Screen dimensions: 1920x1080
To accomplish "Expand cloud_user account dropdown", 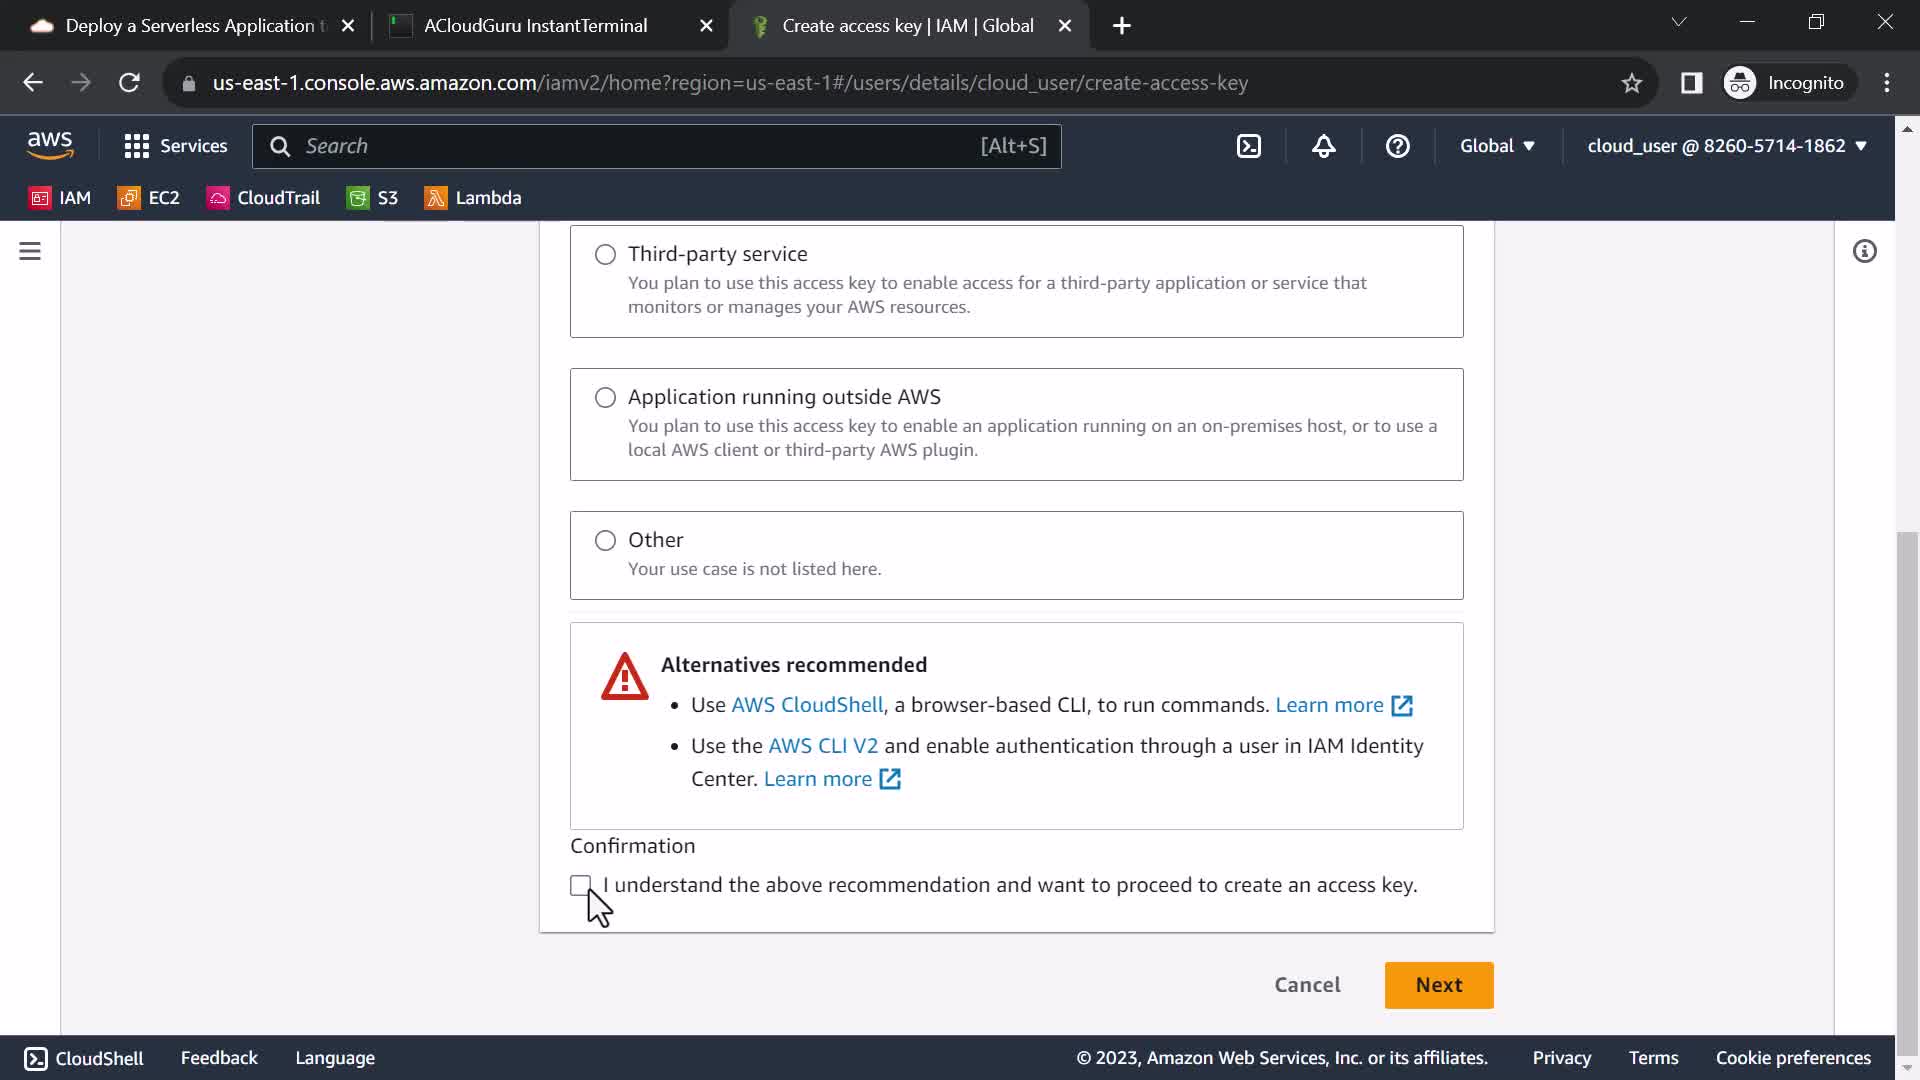I will 1727,146.
